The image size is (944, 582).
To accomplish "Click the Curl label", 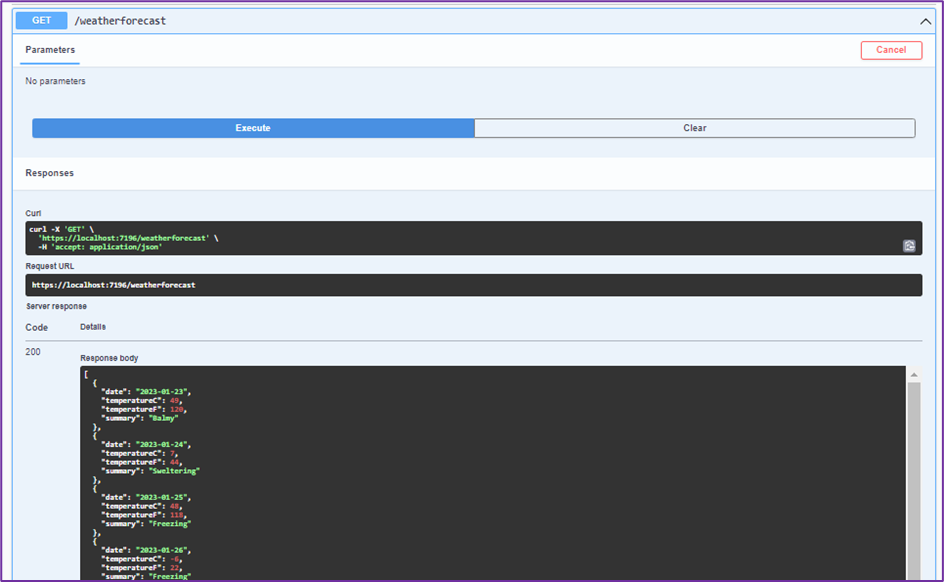I will [x=33, y=213].
